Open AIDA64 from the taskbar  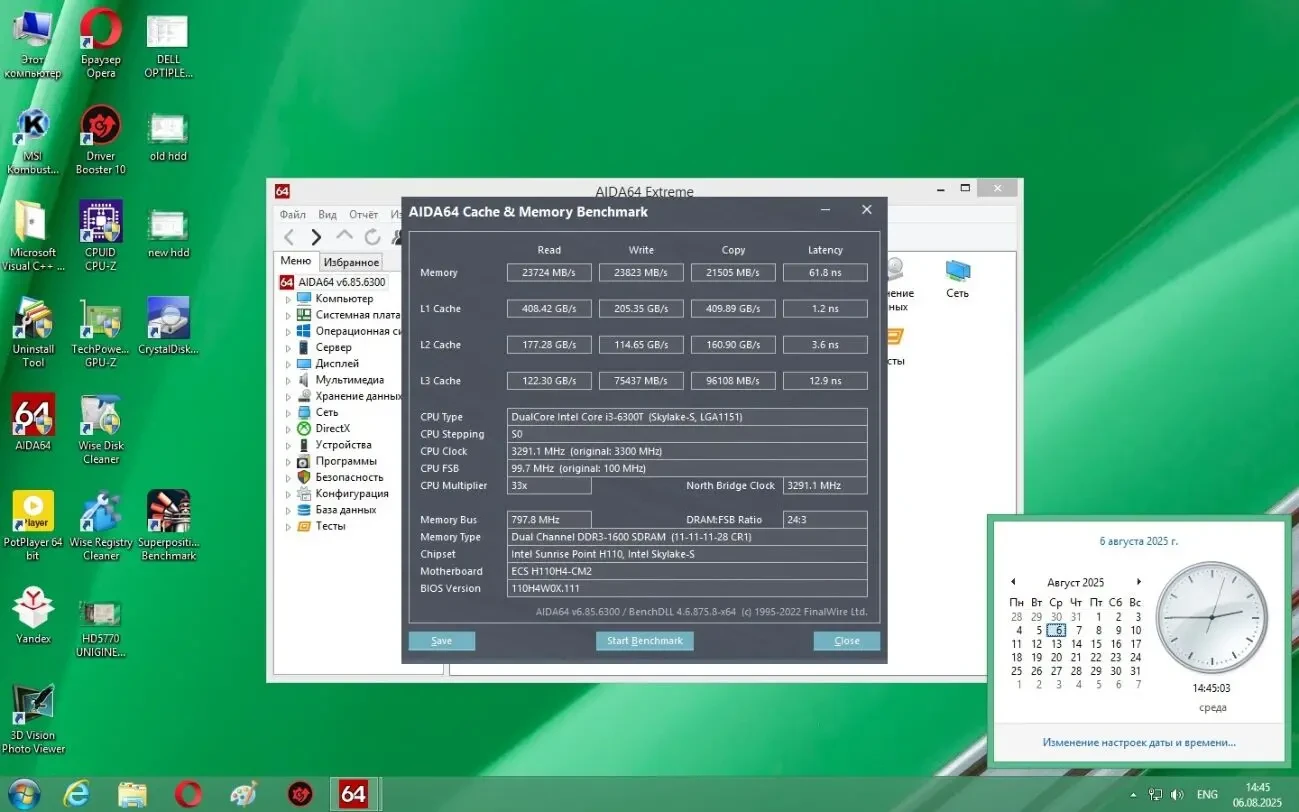pyautogui.click(x=355, y=793)
